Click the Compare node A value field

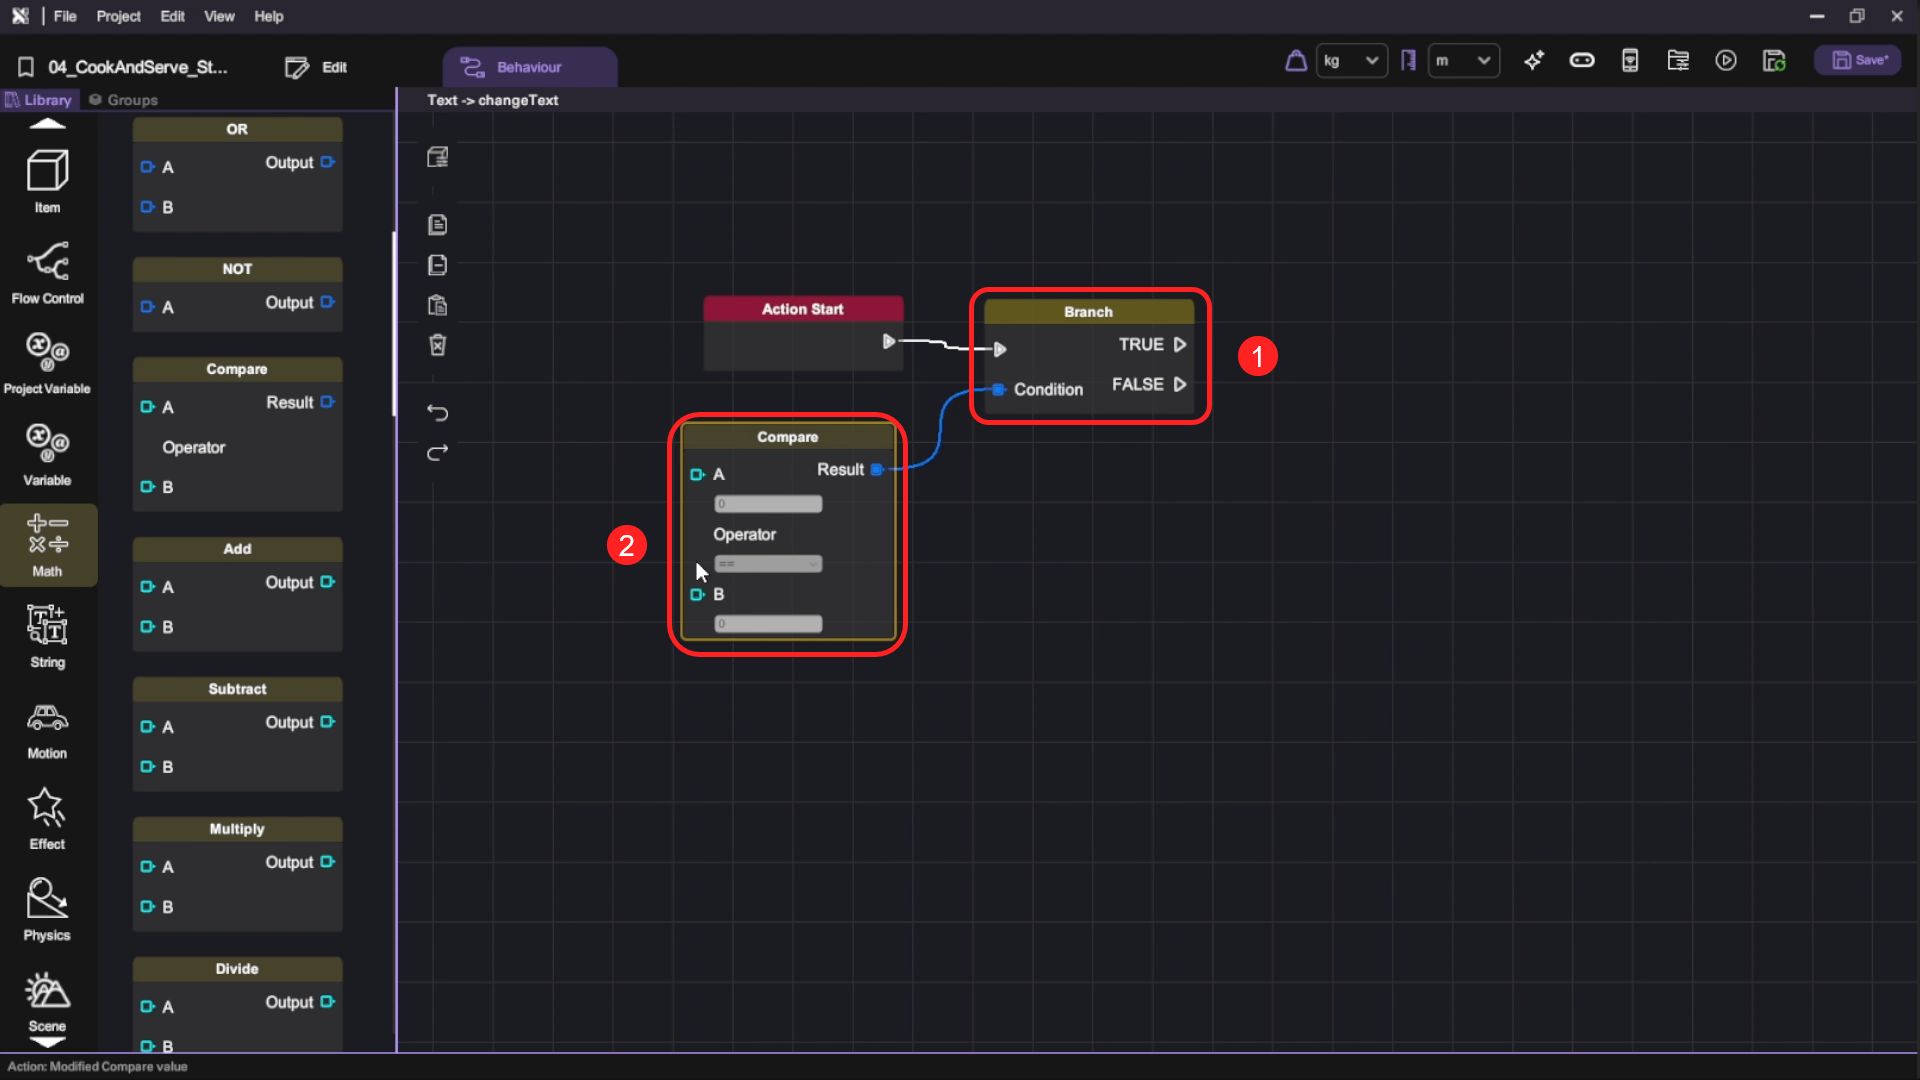click(x=768, y=504)
